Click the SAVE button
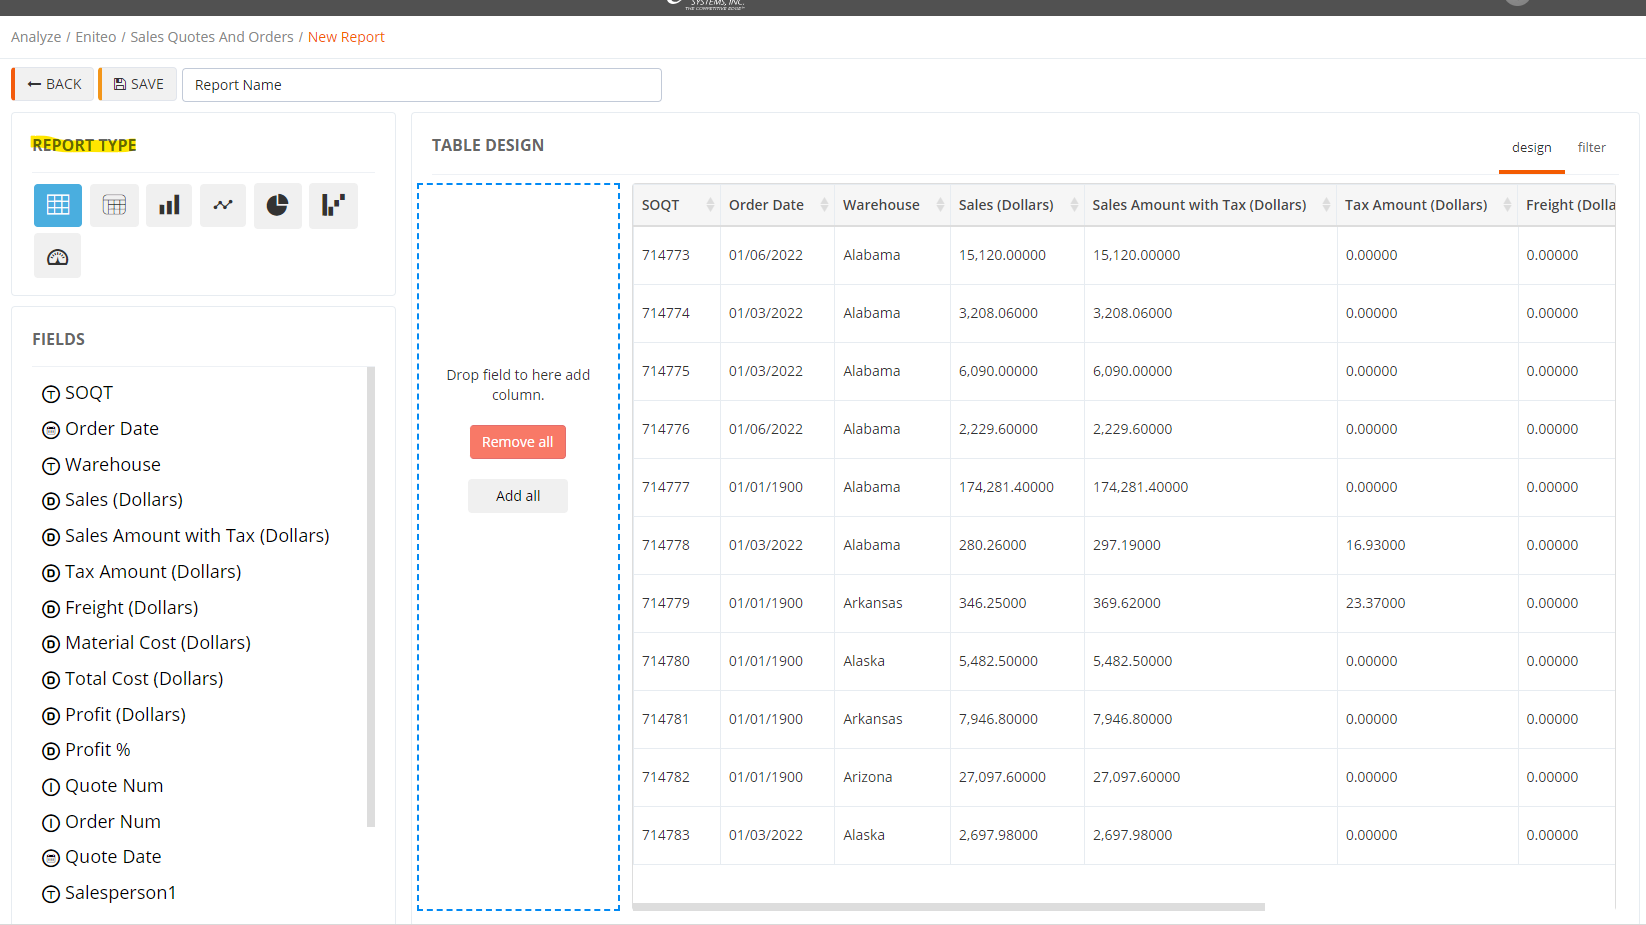1646x925 pixels. [x=138, y=84]
